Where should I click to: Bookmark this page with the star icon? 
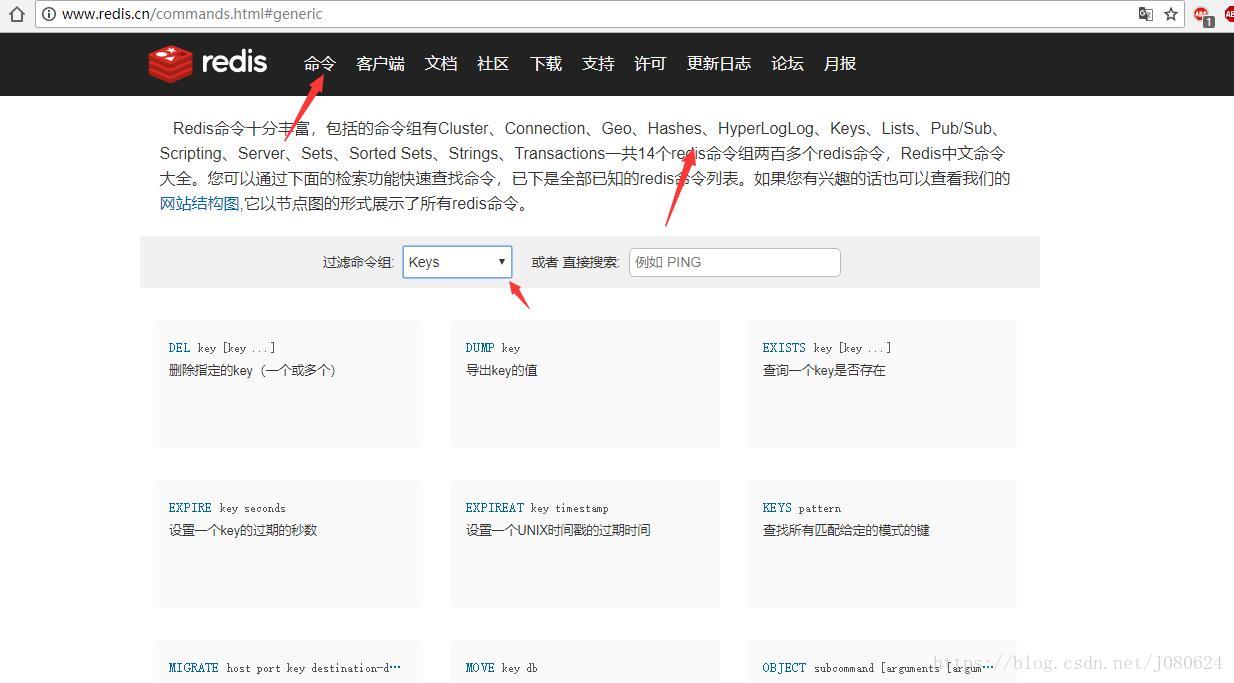coord(1170,14)
